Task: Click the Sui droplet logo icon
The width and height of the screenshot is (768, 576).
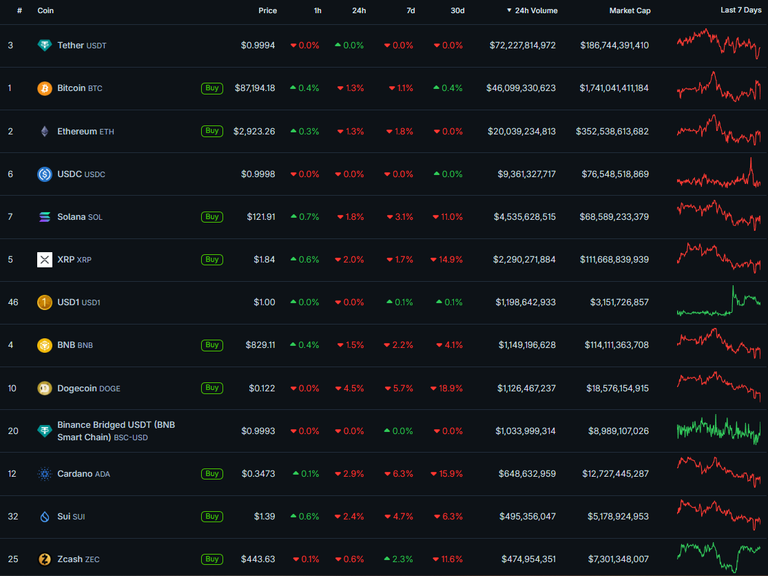Action: pos(45,517)
